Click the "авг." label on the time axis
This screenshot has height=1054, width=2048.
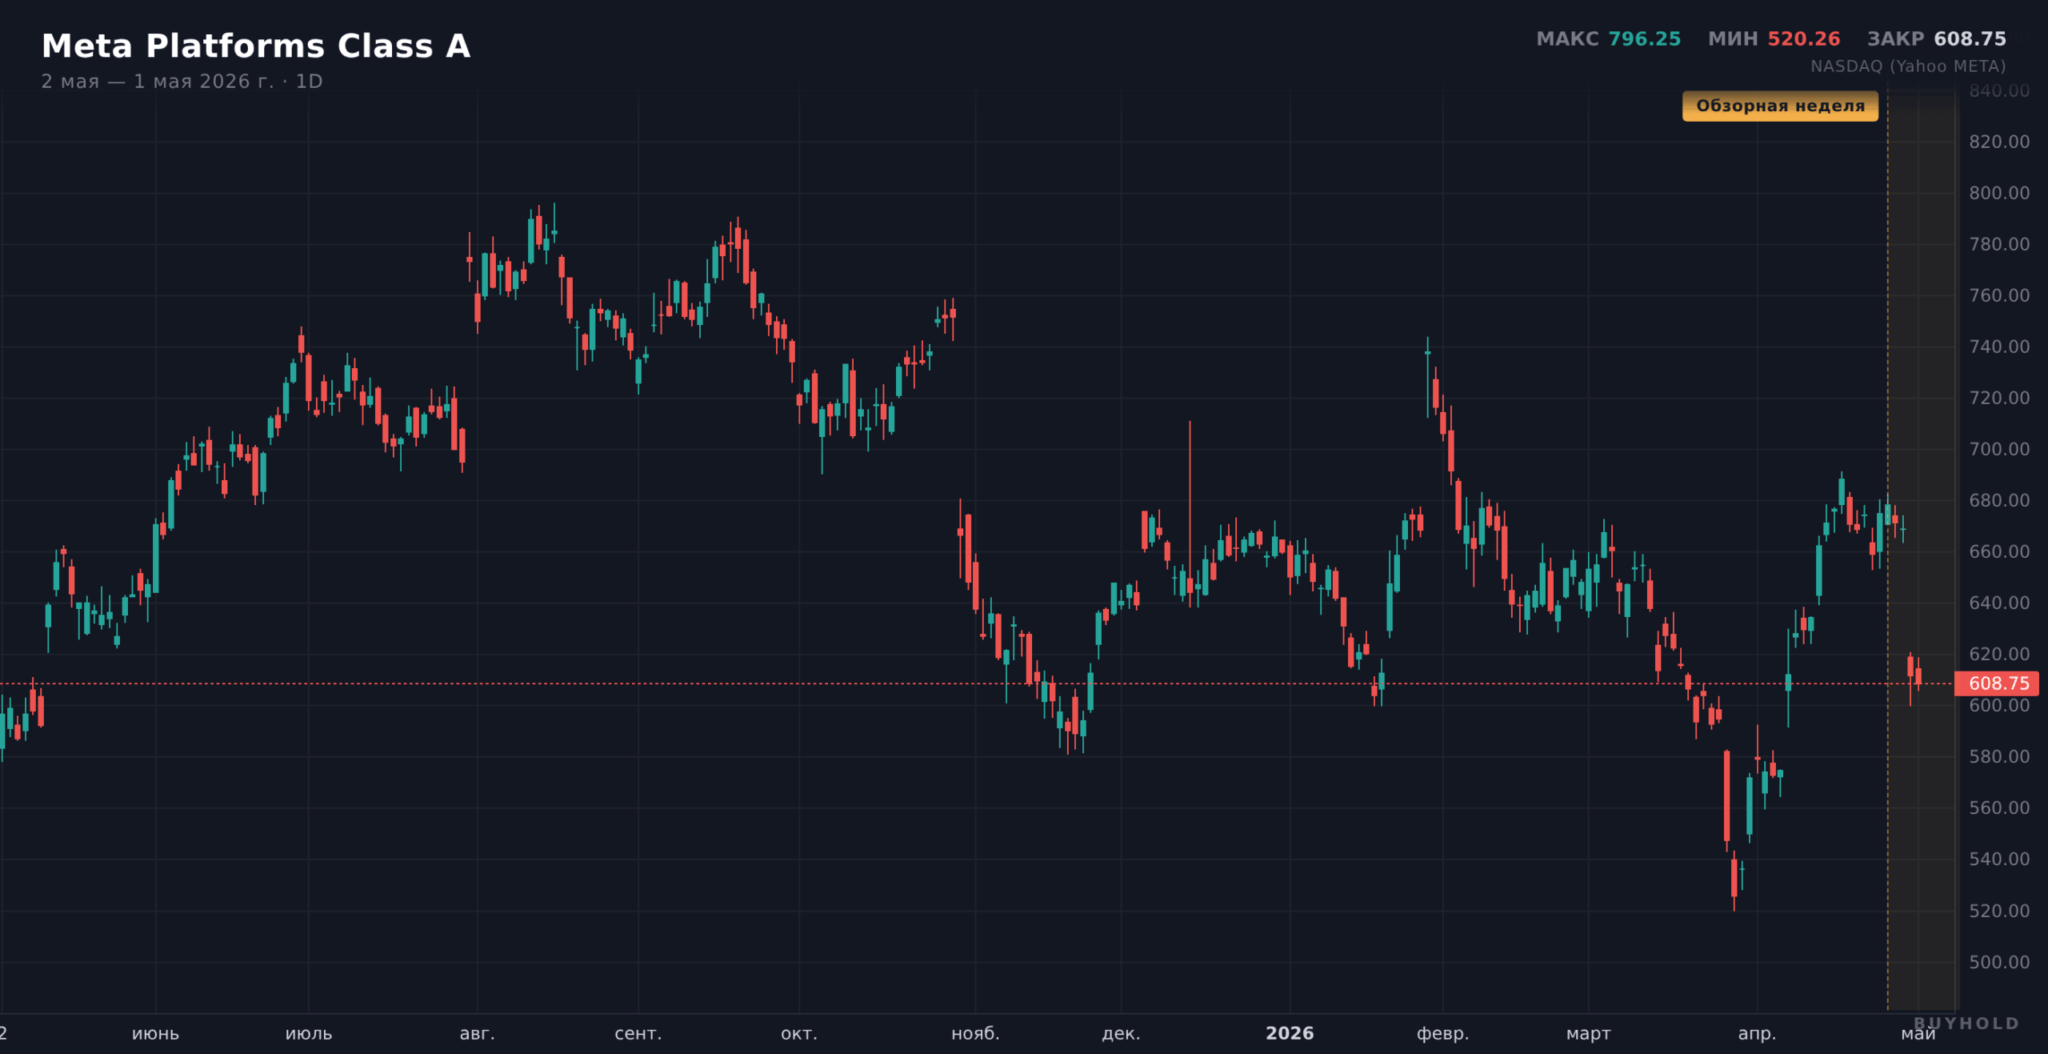477,1034
